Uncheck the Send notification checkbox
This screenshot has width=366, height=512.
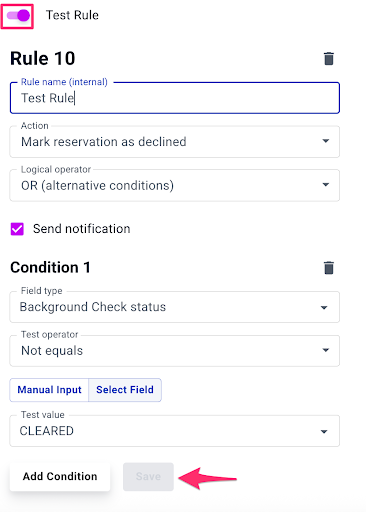tap(17, 229)
